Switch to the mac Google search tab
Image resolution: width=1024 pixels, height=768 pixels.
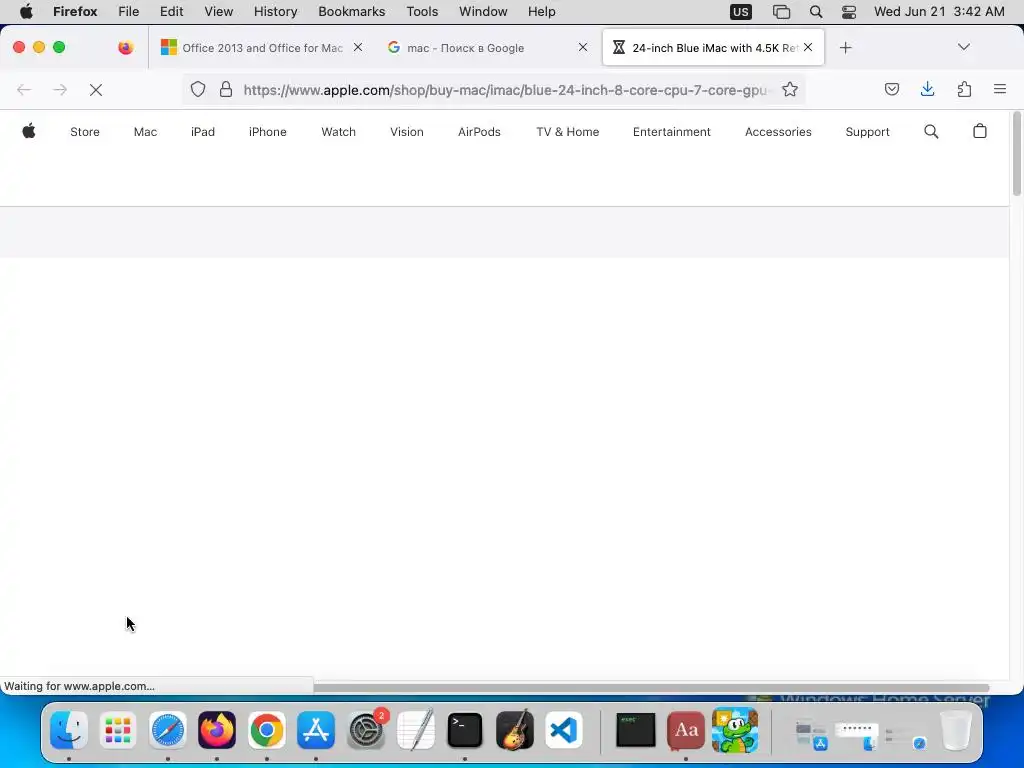coord(487,48)
